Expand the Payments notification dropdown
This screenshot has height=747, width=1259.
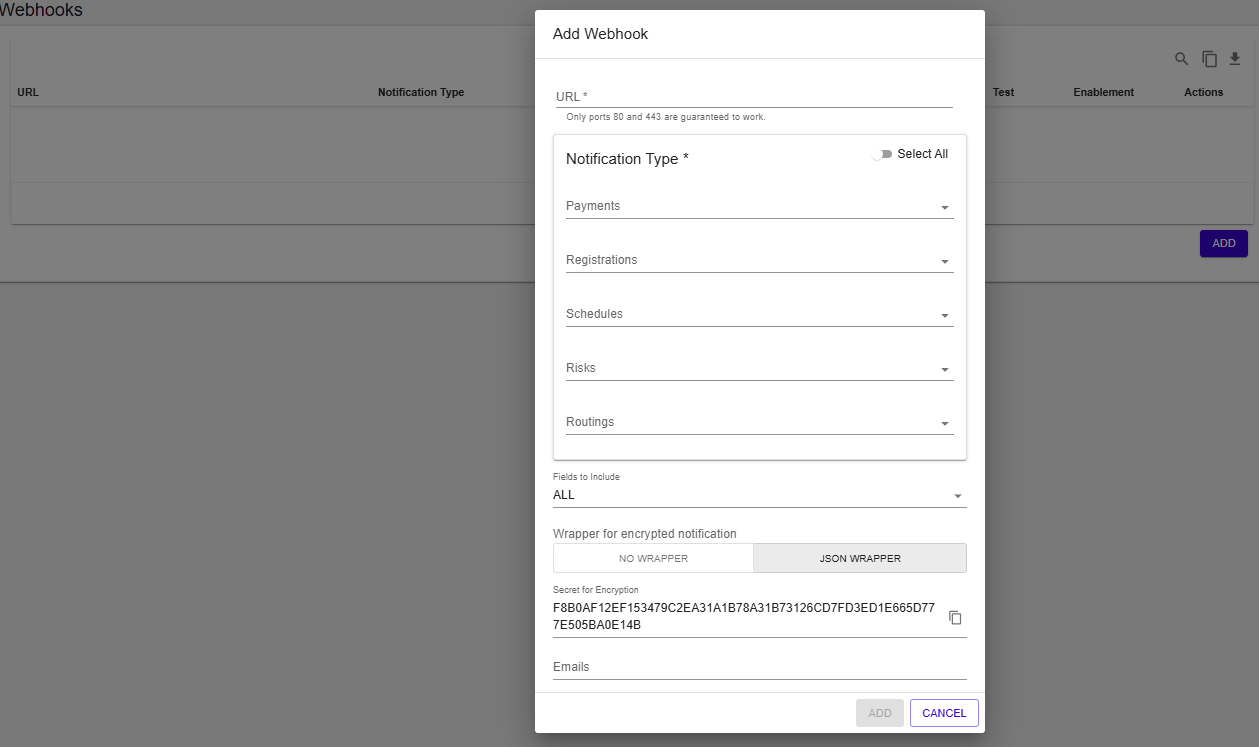coord(759,206)
